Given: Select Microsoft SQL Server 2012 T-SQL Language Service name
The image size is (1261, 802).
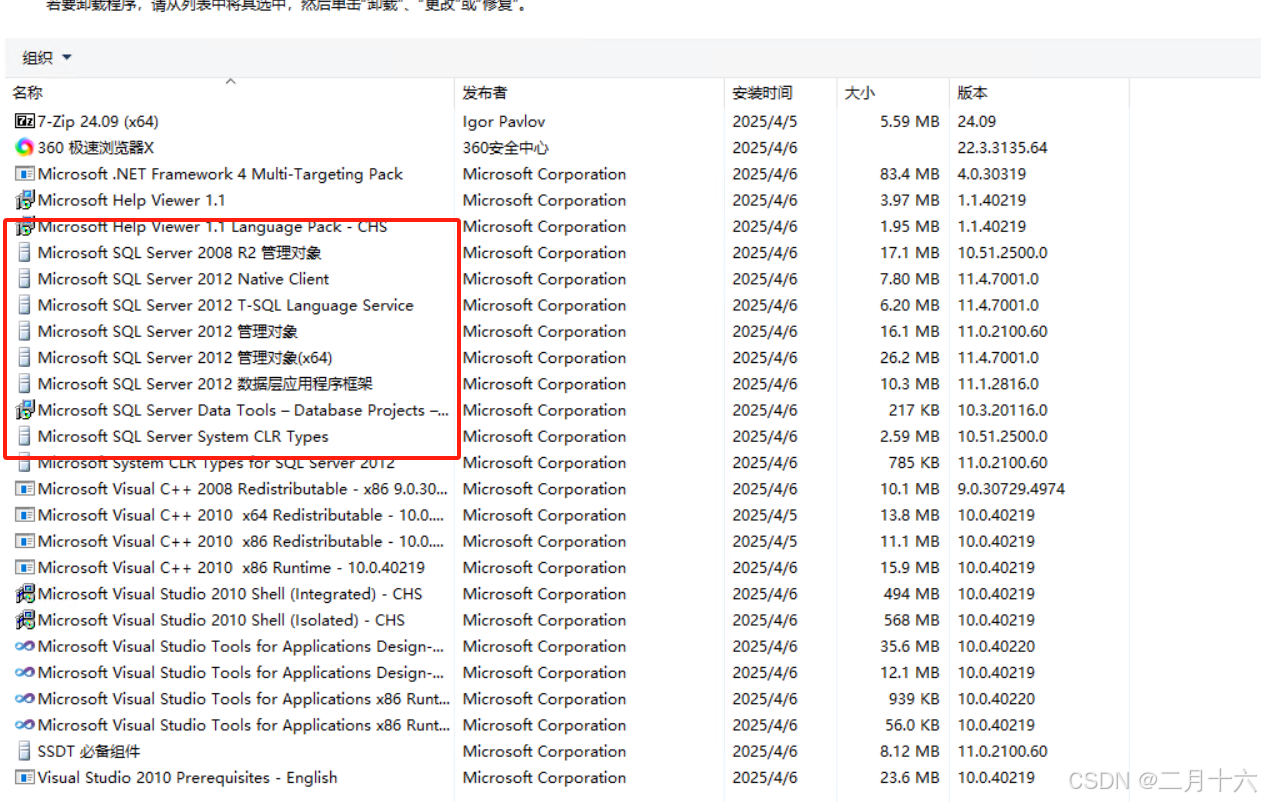Looking at the screenshot, I should click(225, 305).
